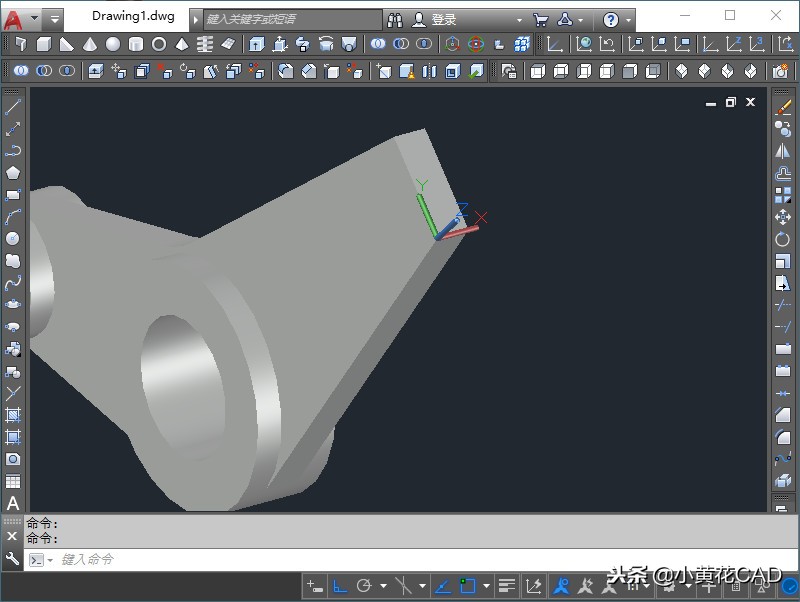Open the Quick Access Toolbar customize dropdown
Screen dimensions: 800x602
point(54,20)
